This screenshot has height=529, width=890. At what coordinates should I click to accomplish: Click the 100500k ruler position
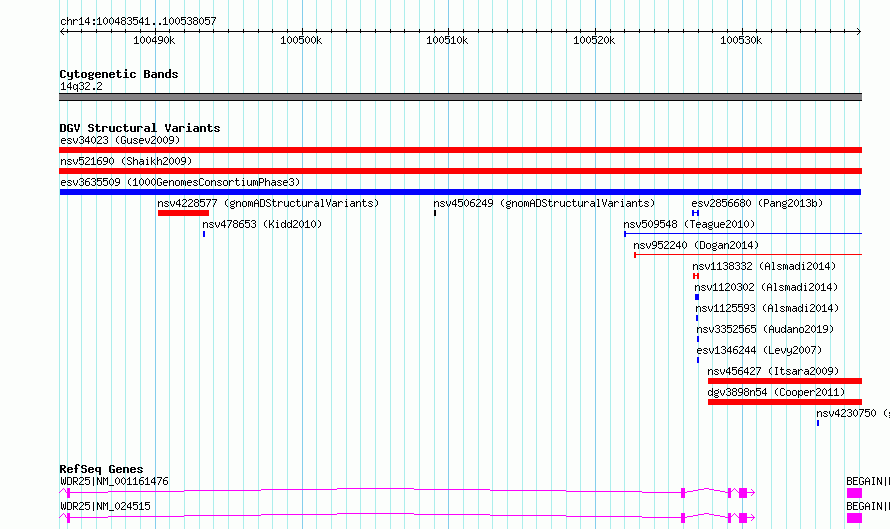301,40
